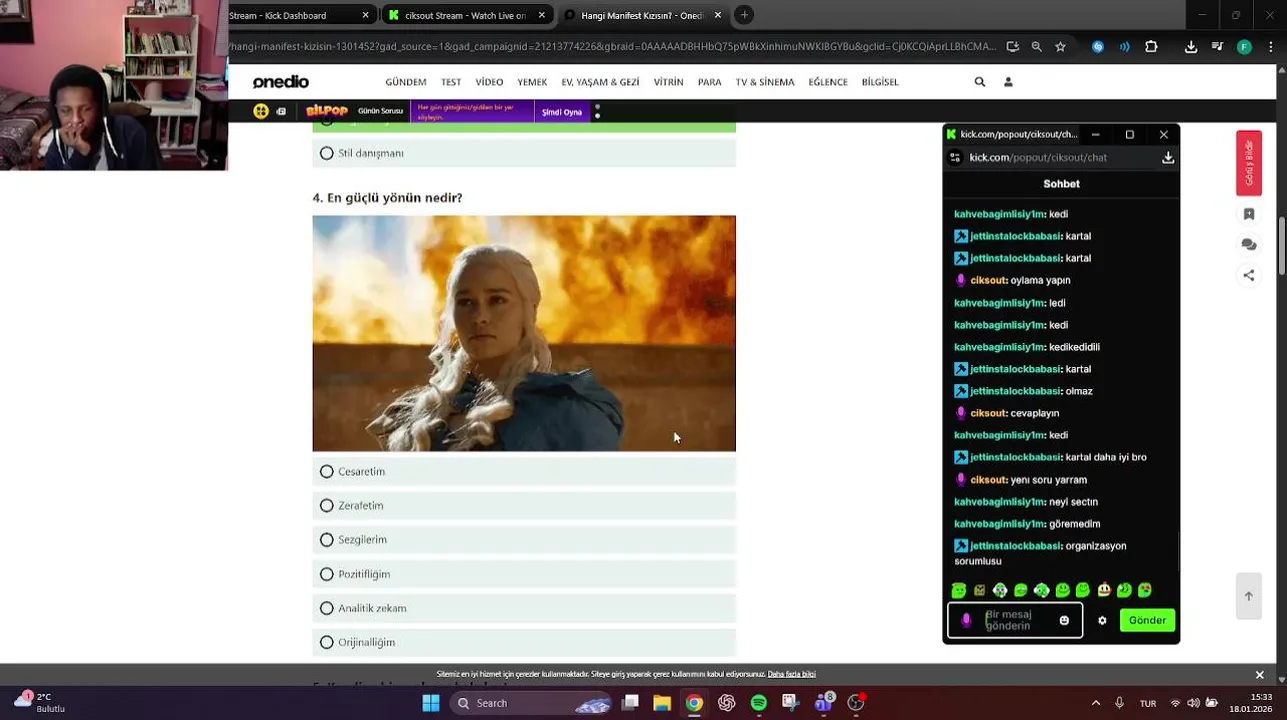Switch to ciksout Stream browser tab
The width and height of the screenshot is (1287, 720).
point(468,15)
